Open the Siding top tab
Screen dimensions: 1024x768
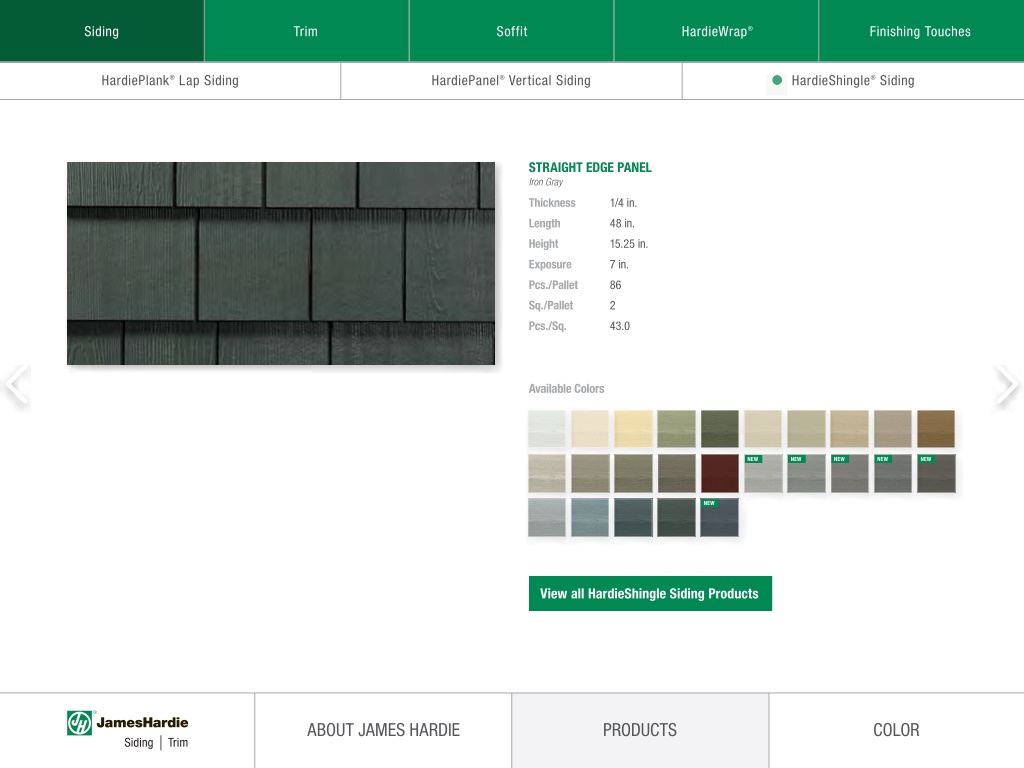(x=102, y=31)
